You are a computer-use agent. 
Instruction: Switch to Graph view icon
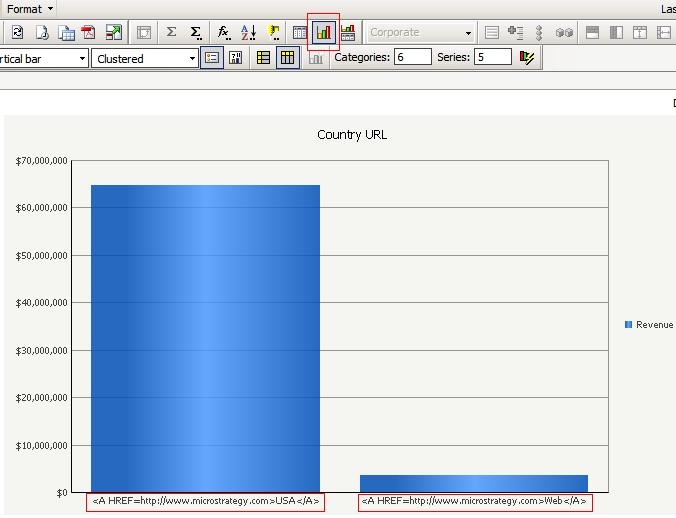tap(323, 32)
